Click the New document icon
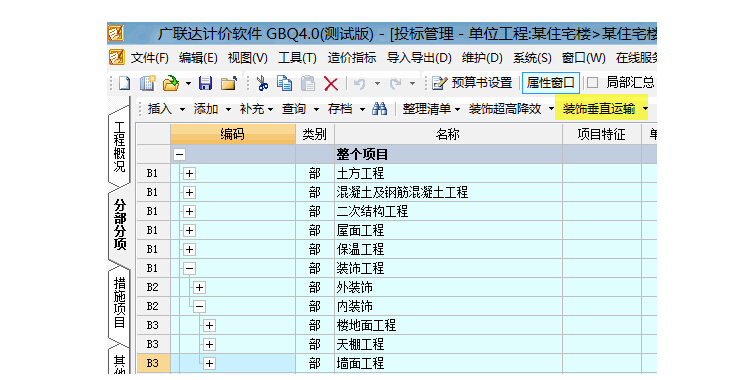 pos(124,83)
